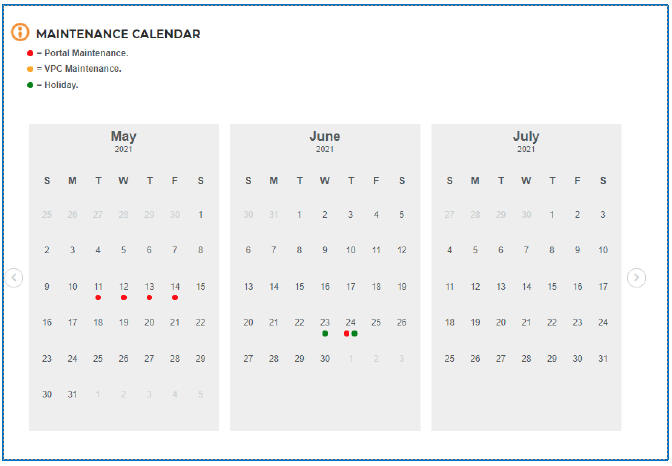Select June 30 in the calendar
The height and width of the screenshot is (466, 672).
pos(325,358)
